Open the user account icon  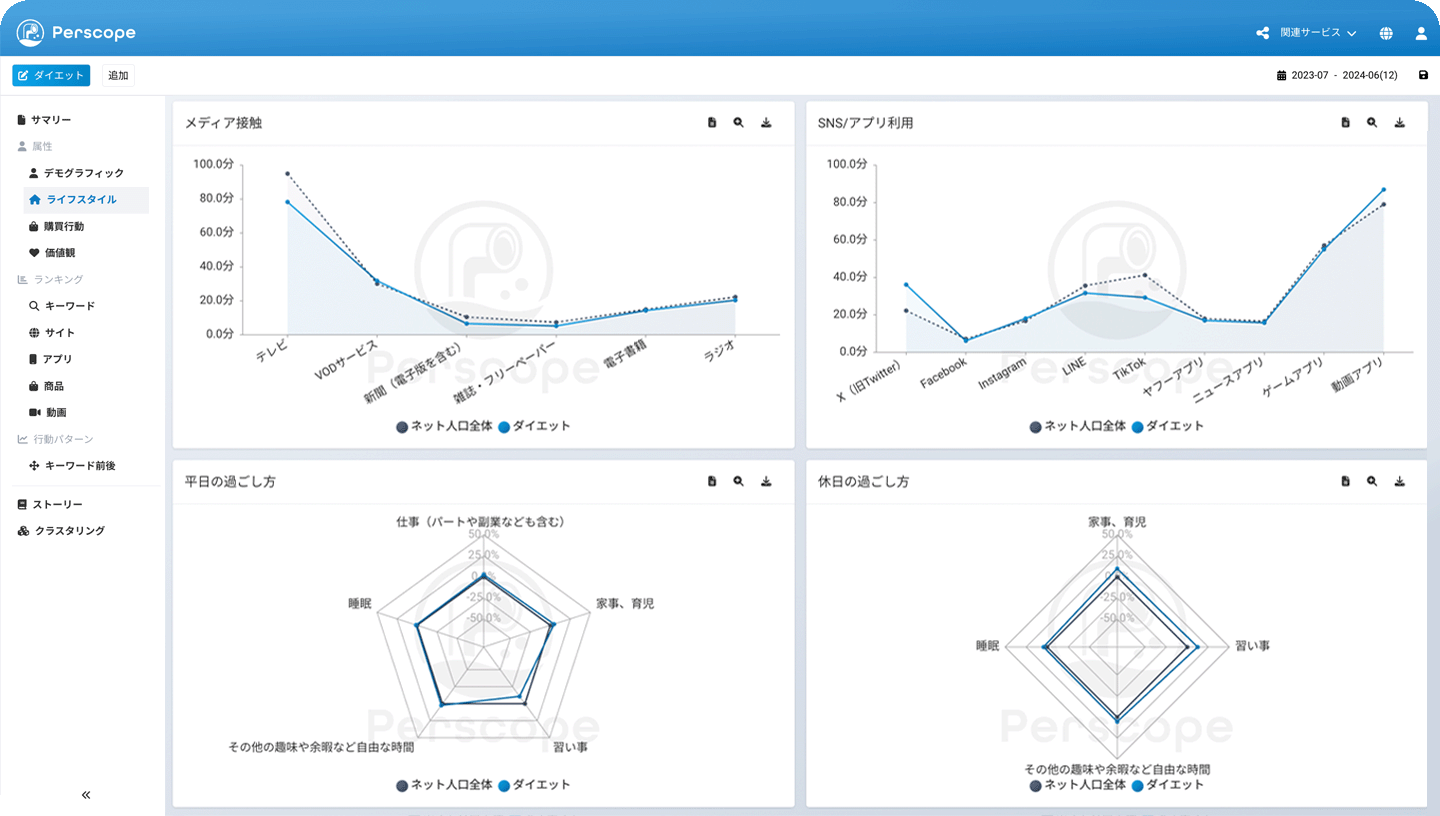[x=1421, y=33]
